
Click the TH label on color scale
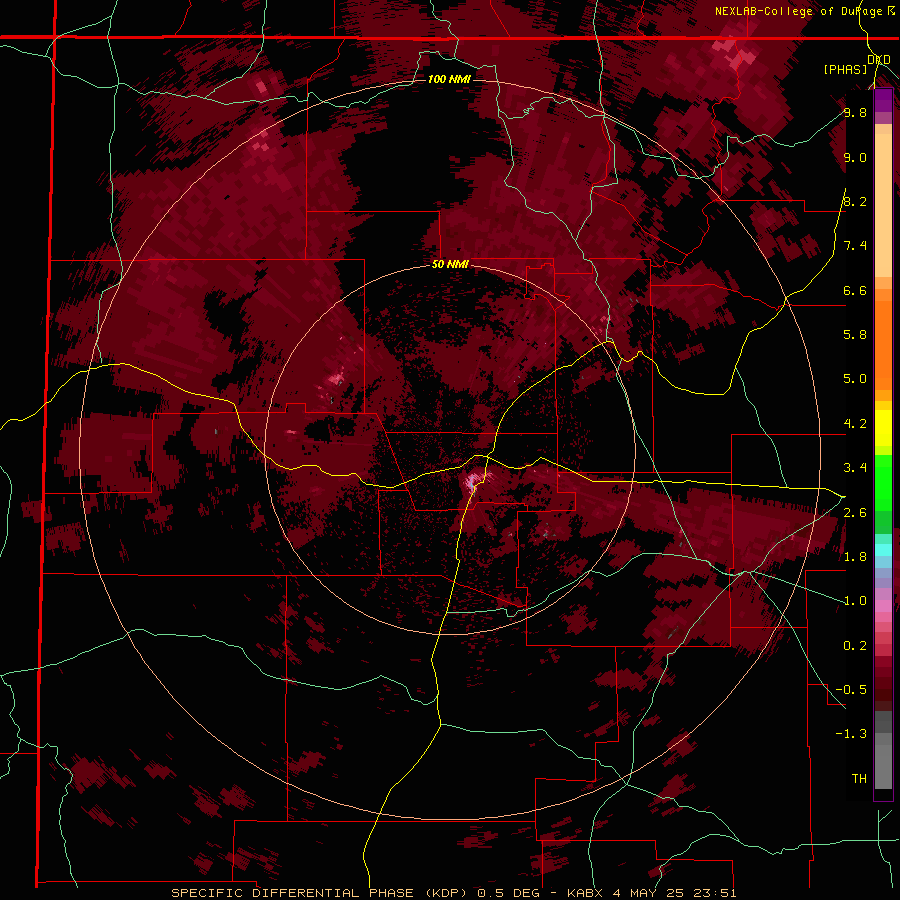click(x=859, y=778)
